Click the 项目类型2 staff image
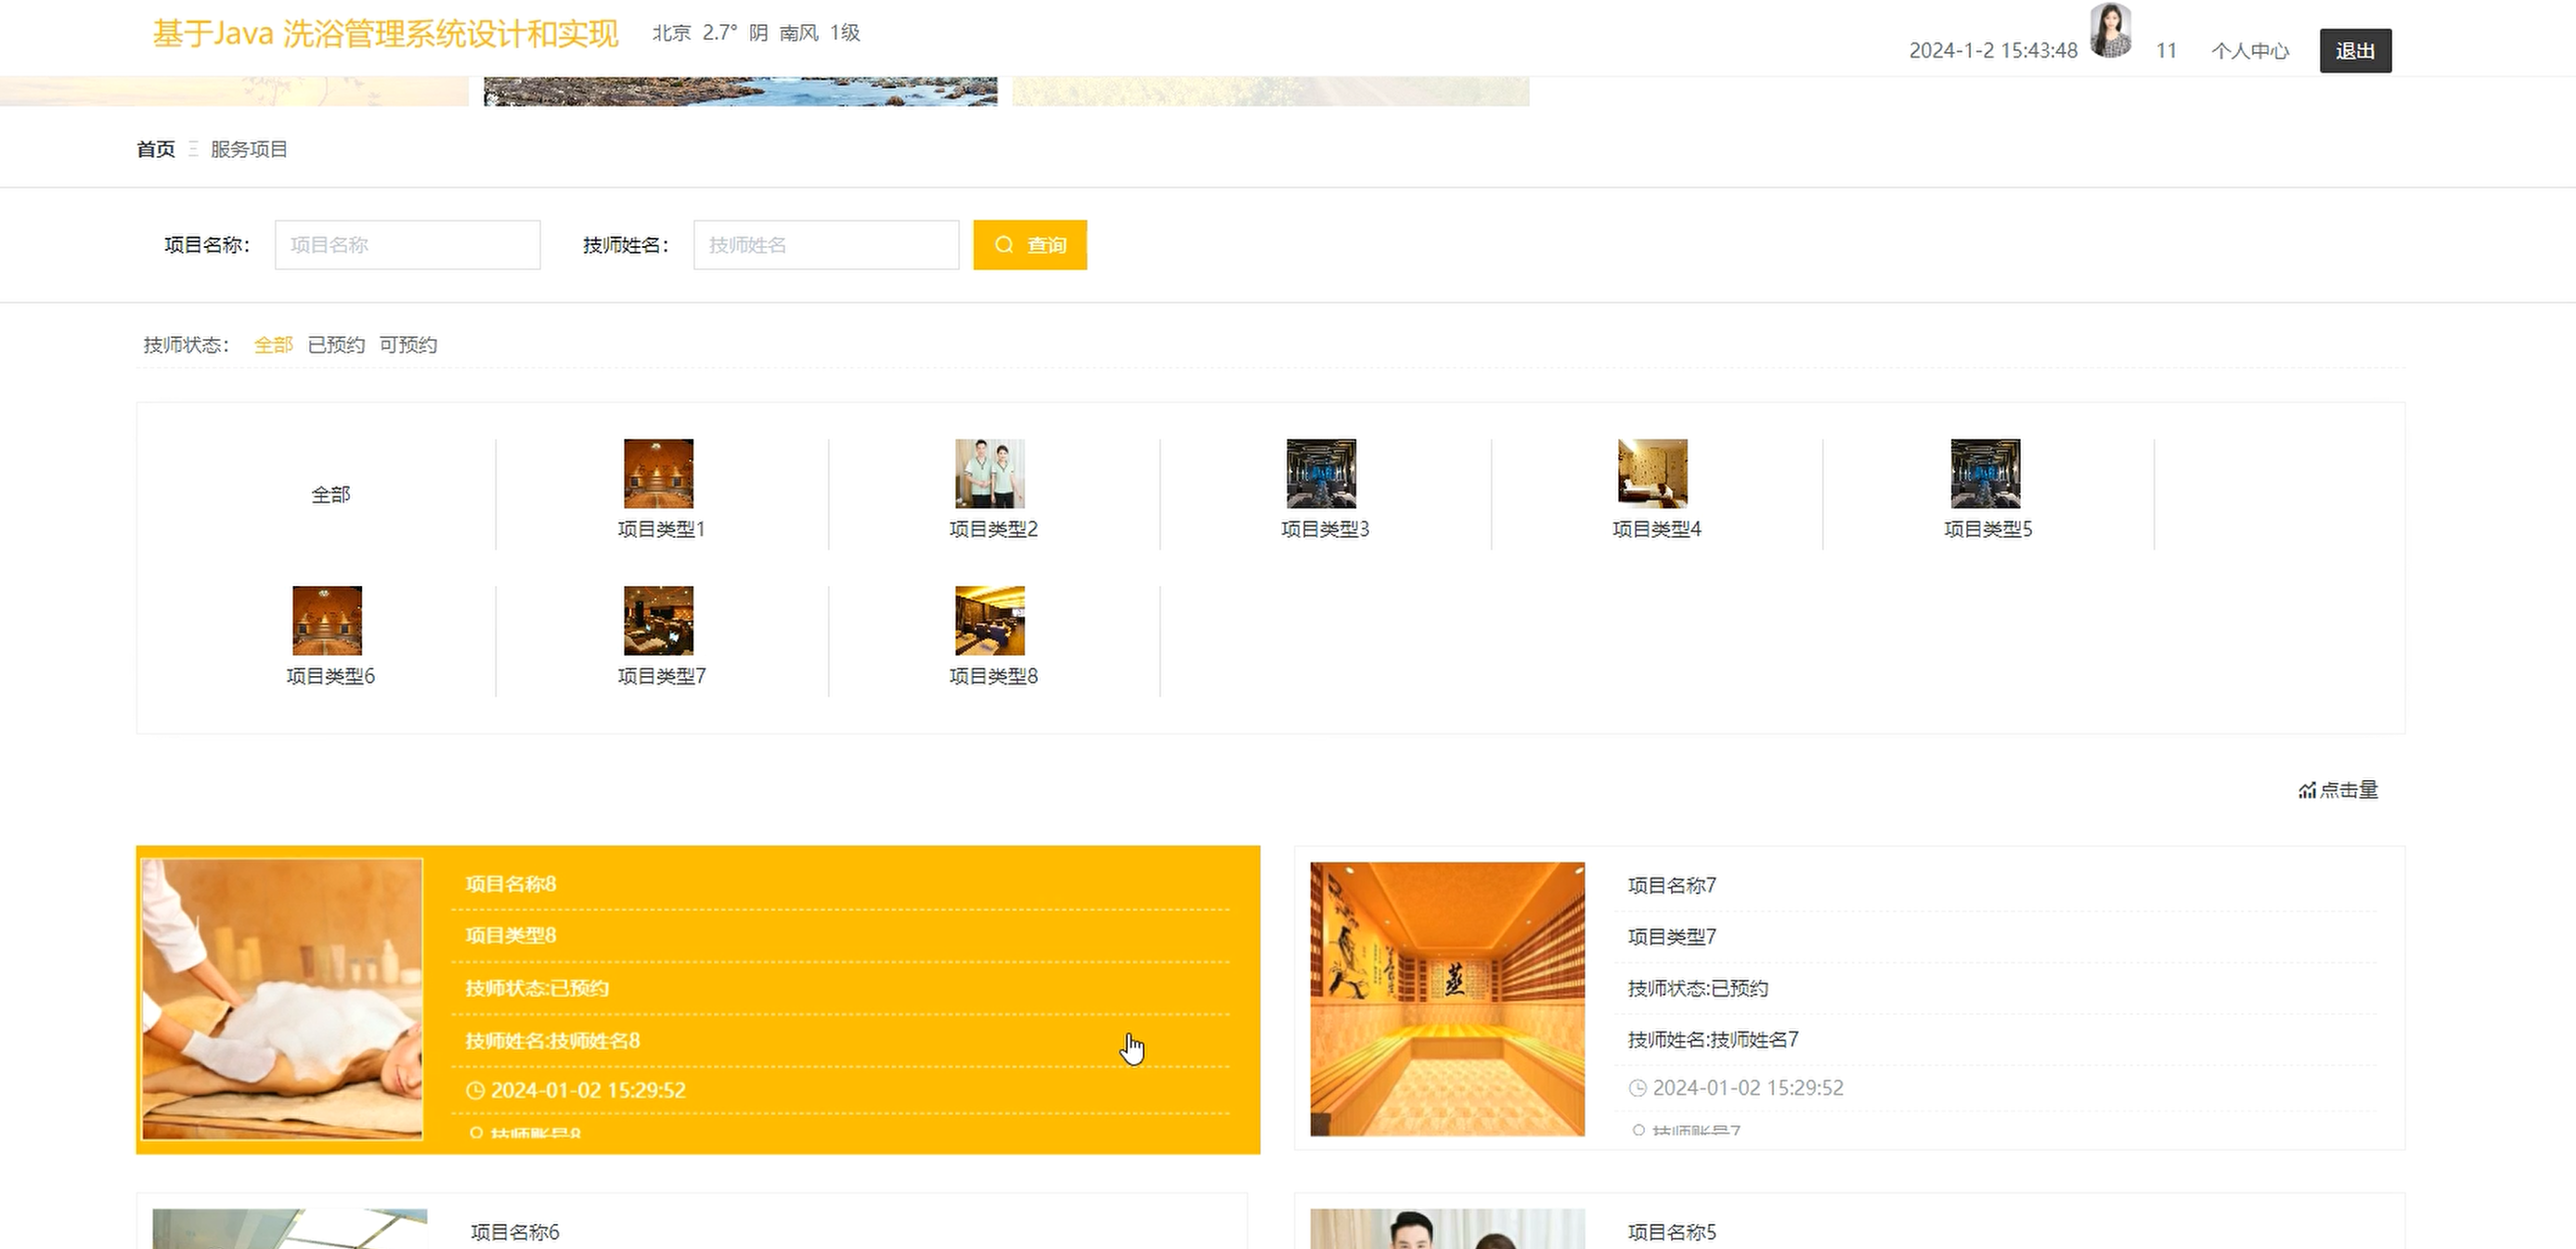 point(990,473)
